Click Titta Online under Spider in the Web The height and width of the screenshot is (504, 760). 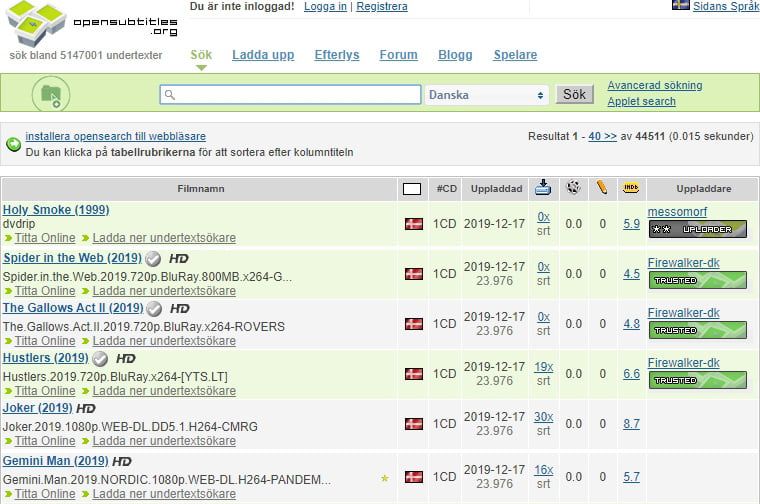[45, 291]
